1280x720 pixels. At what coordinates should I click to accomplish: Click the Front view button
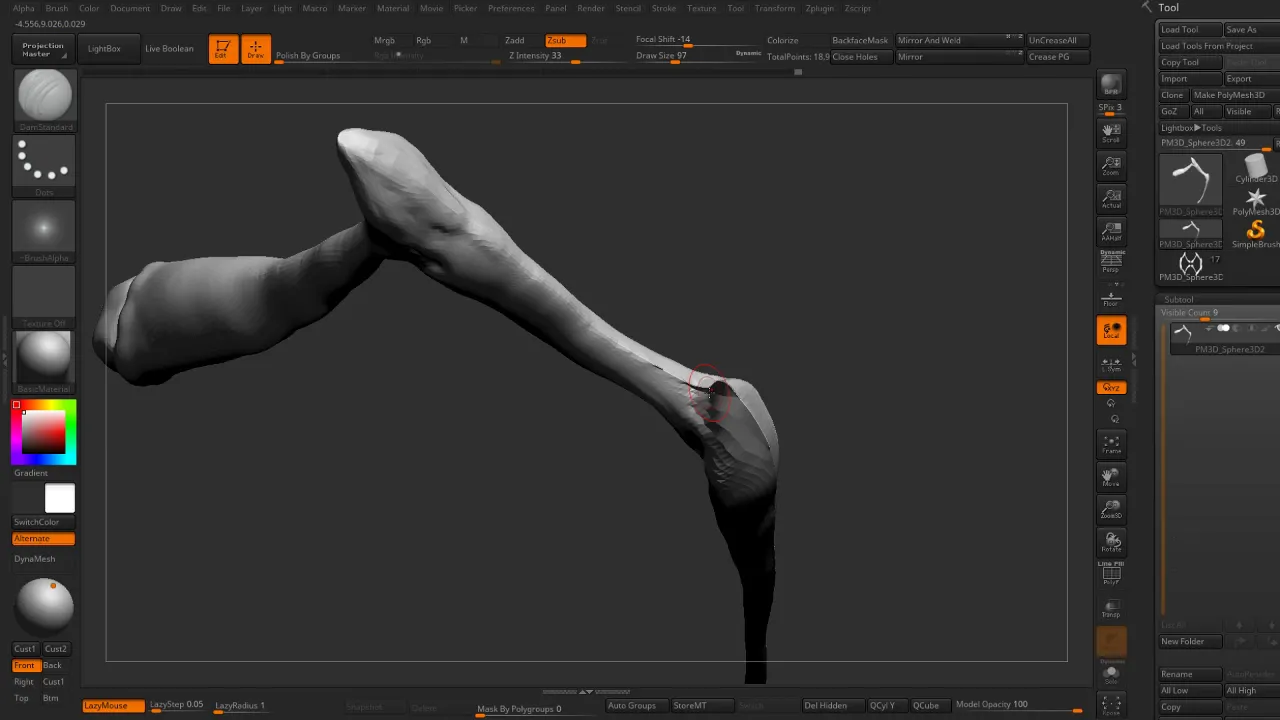pos(25,666)
